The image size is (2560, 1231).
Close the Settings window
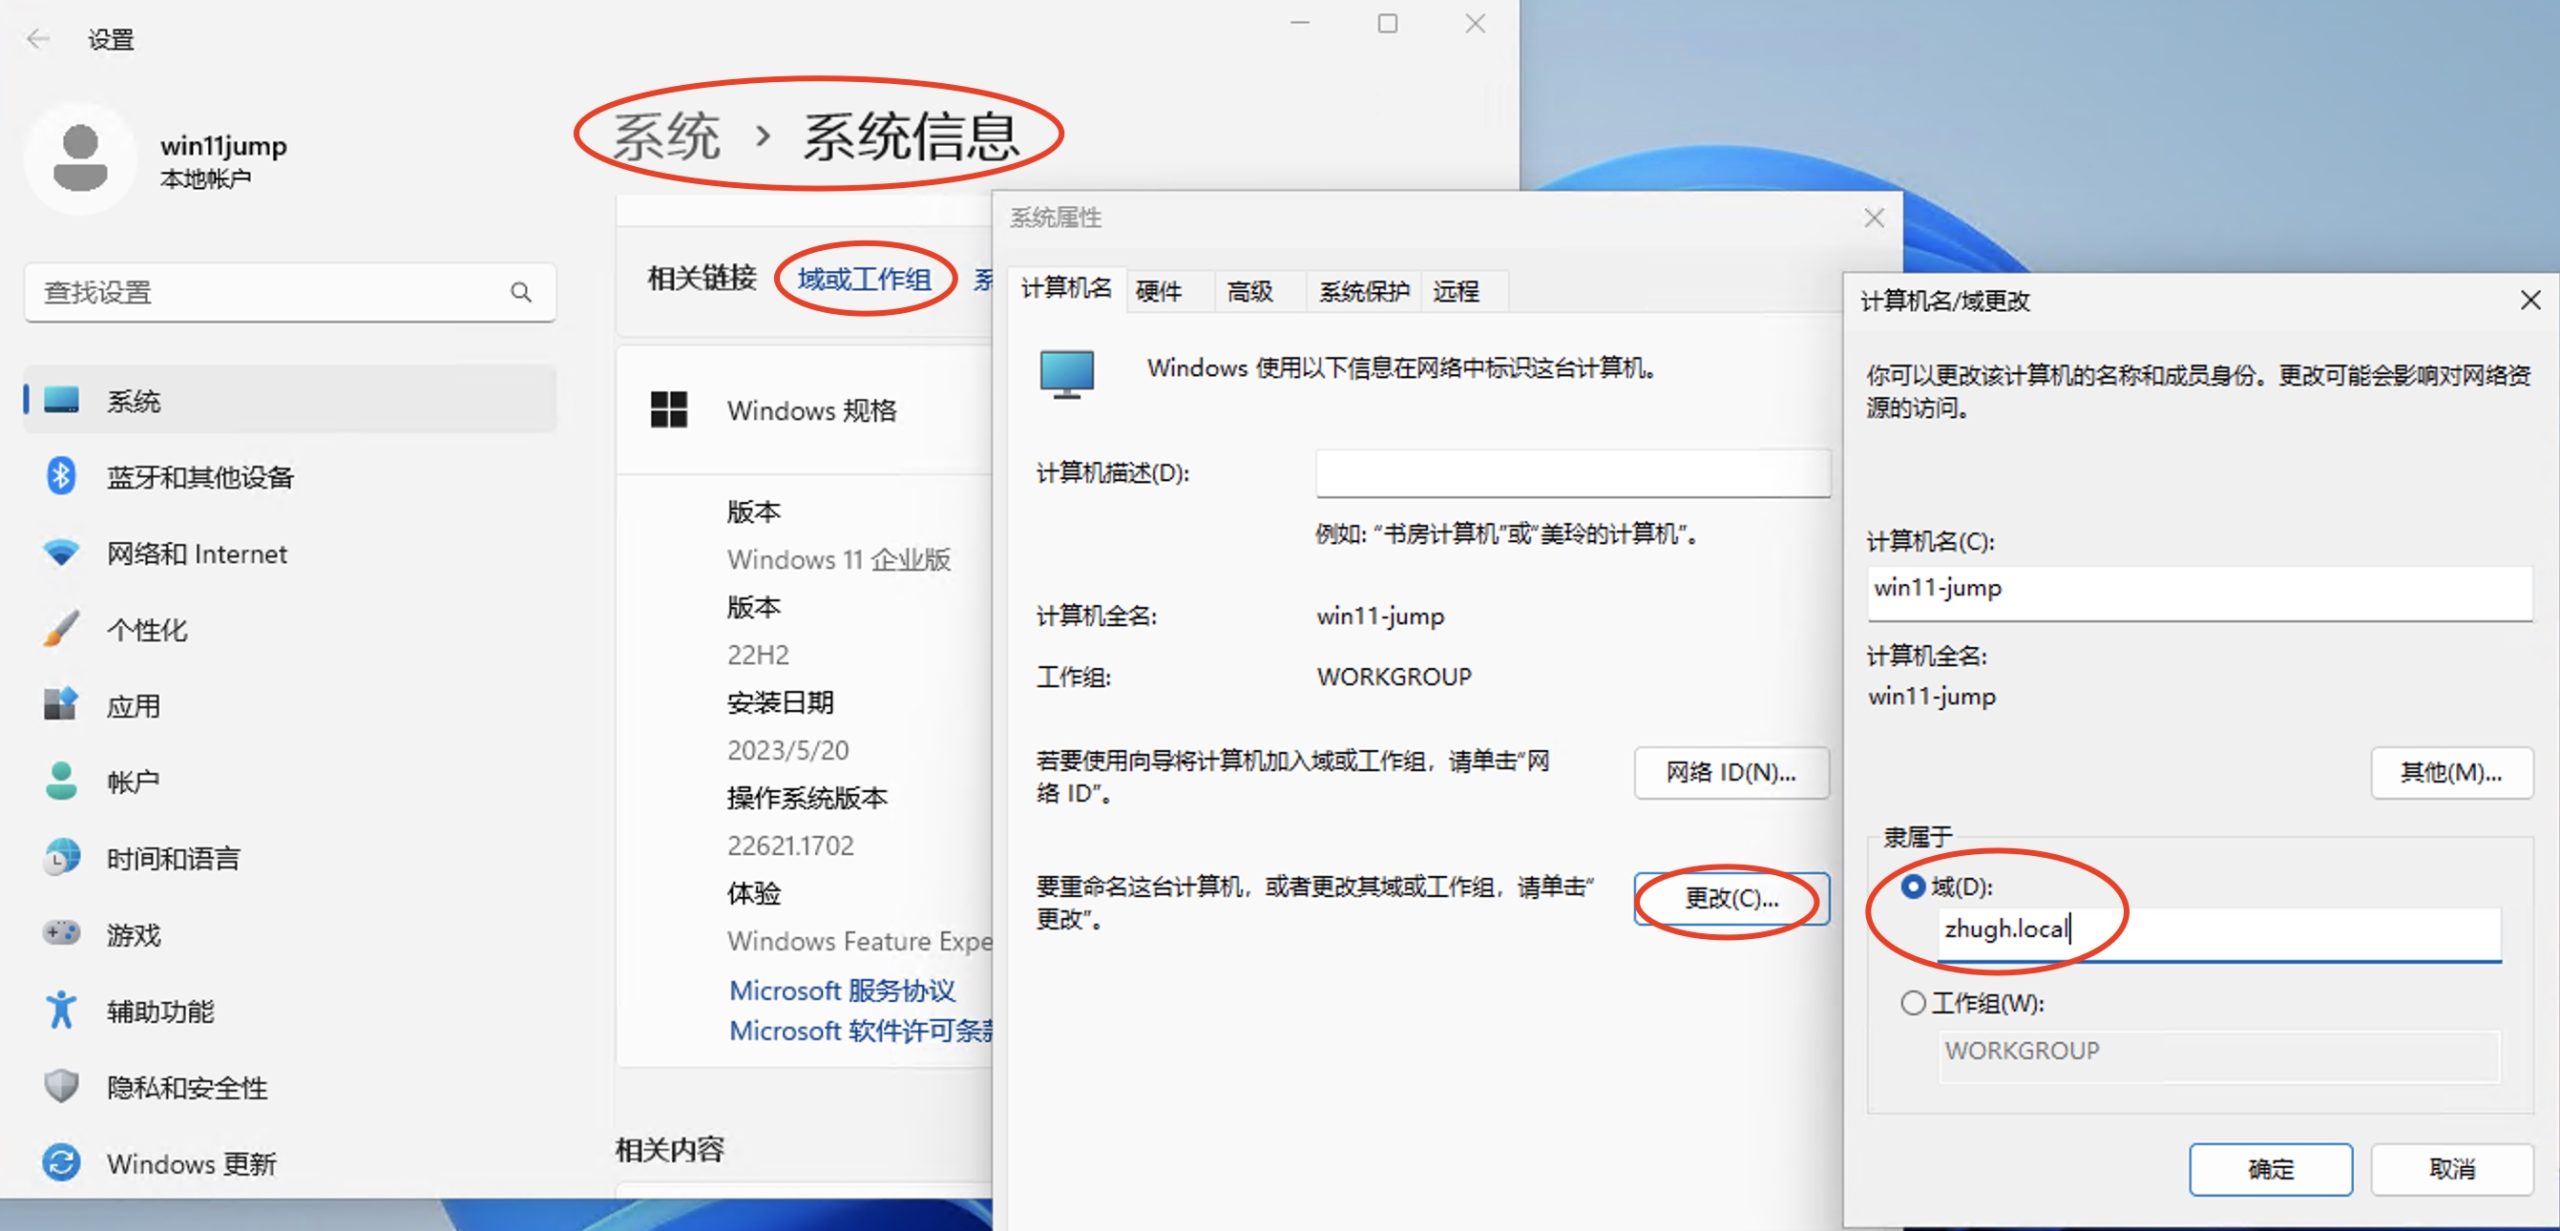(x=1475, y=23)
